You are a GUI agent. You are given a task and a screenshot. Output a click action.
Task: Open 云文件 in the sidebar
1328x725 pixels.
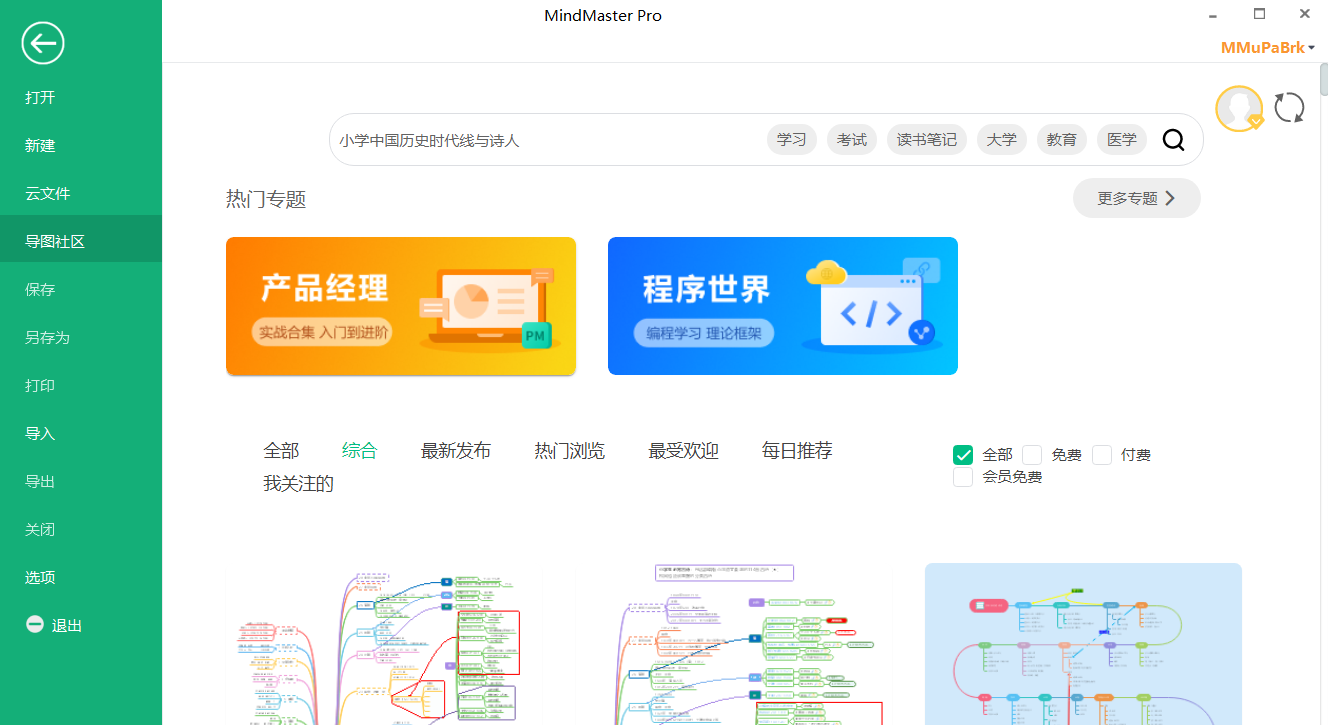click(x=48, y=193)
